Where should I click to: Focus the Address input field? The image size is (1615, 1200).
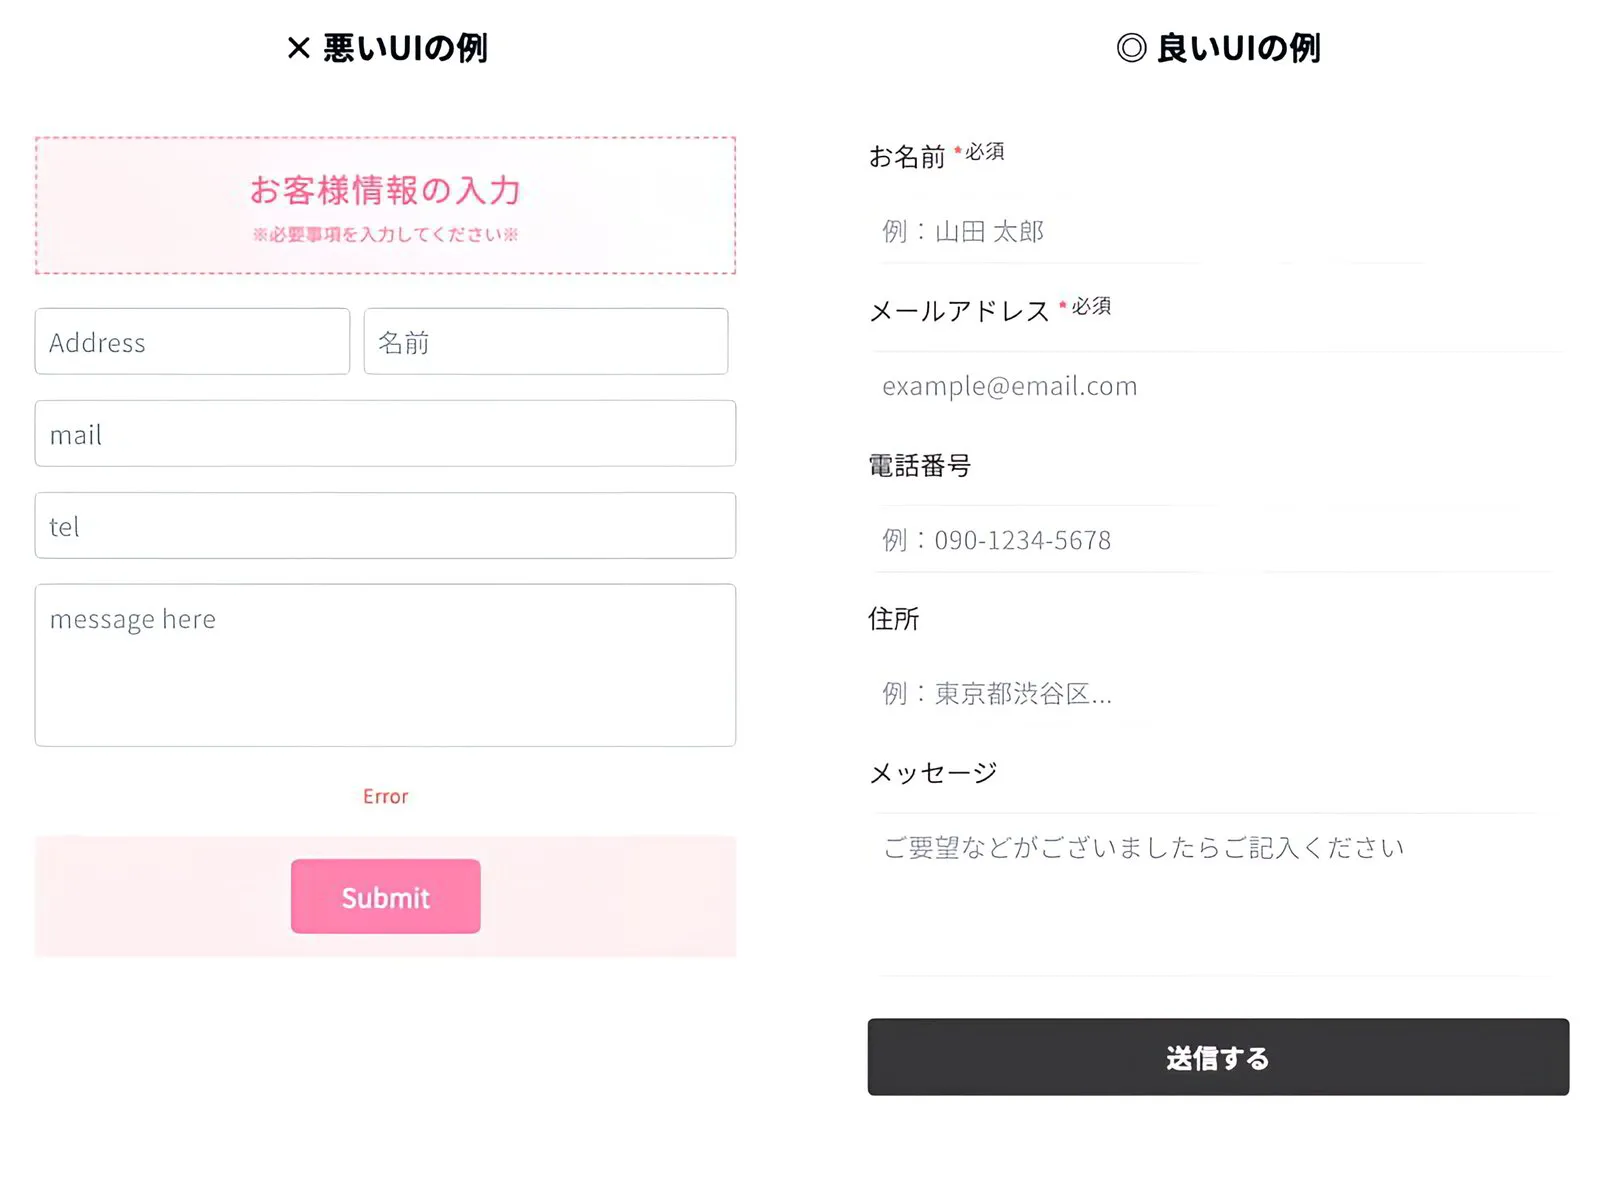coord(192,342)
